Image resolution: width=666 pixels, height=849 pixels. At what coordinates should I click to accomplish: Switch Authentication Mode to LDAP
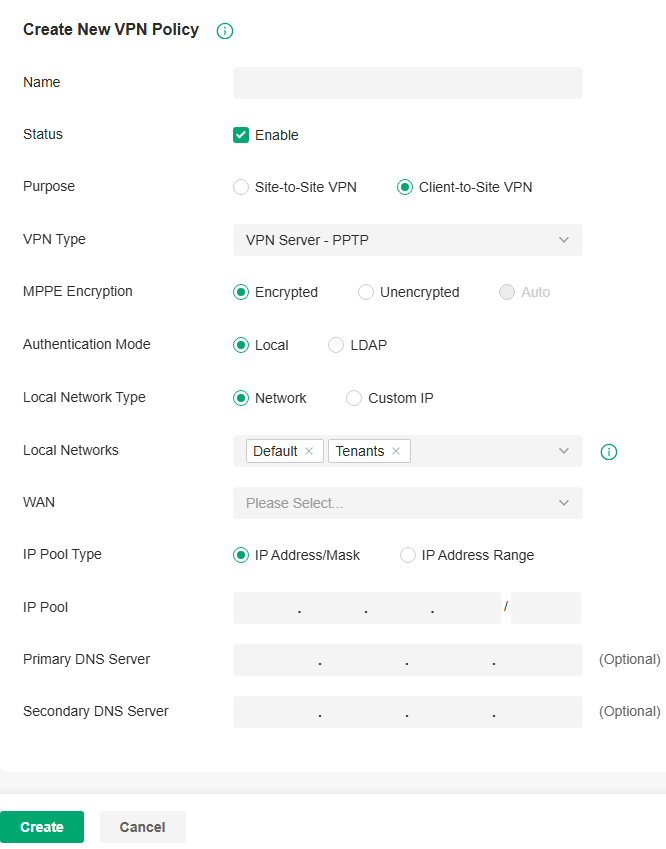coord(336,344)
